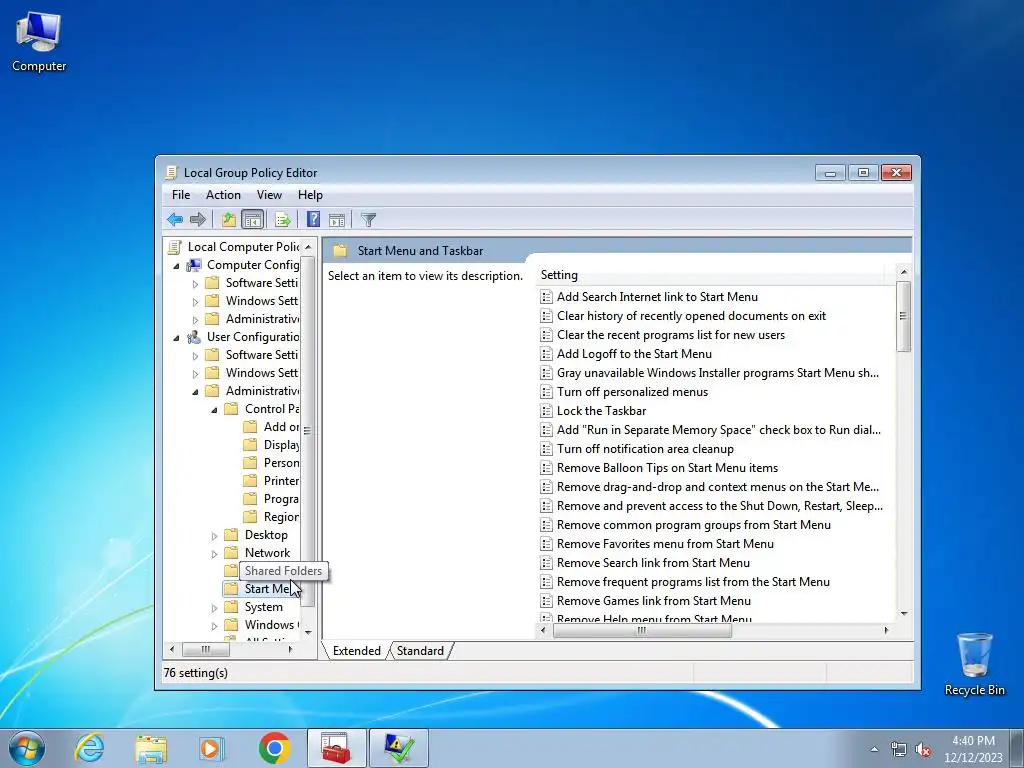Switch to the Extended tab

(x=357, y=650)
